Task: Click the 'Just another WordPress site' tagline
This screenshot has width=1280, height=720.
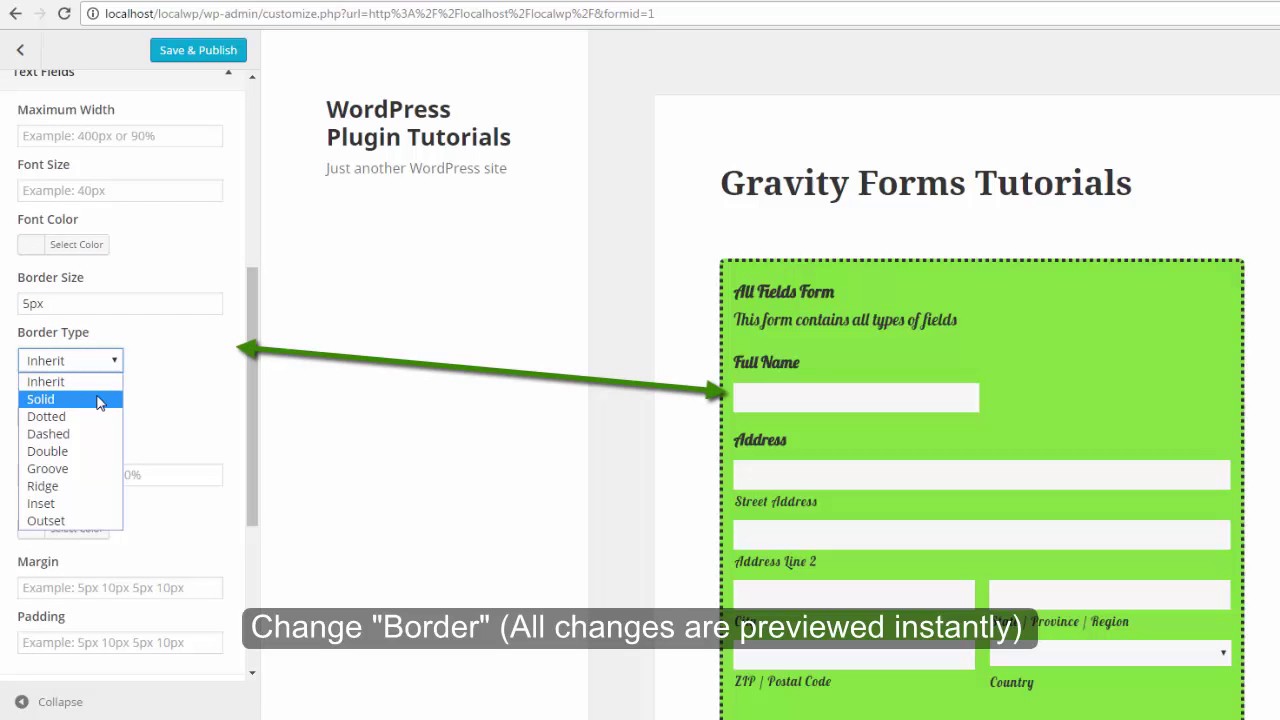Action: [416, 168]
